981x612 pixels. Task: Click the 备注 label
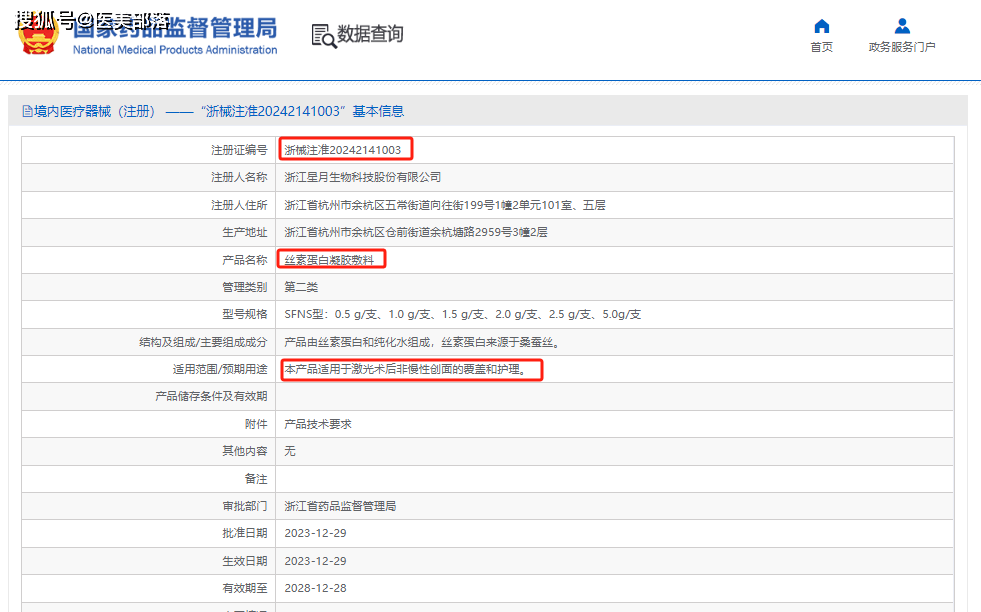tap(256, 479)
